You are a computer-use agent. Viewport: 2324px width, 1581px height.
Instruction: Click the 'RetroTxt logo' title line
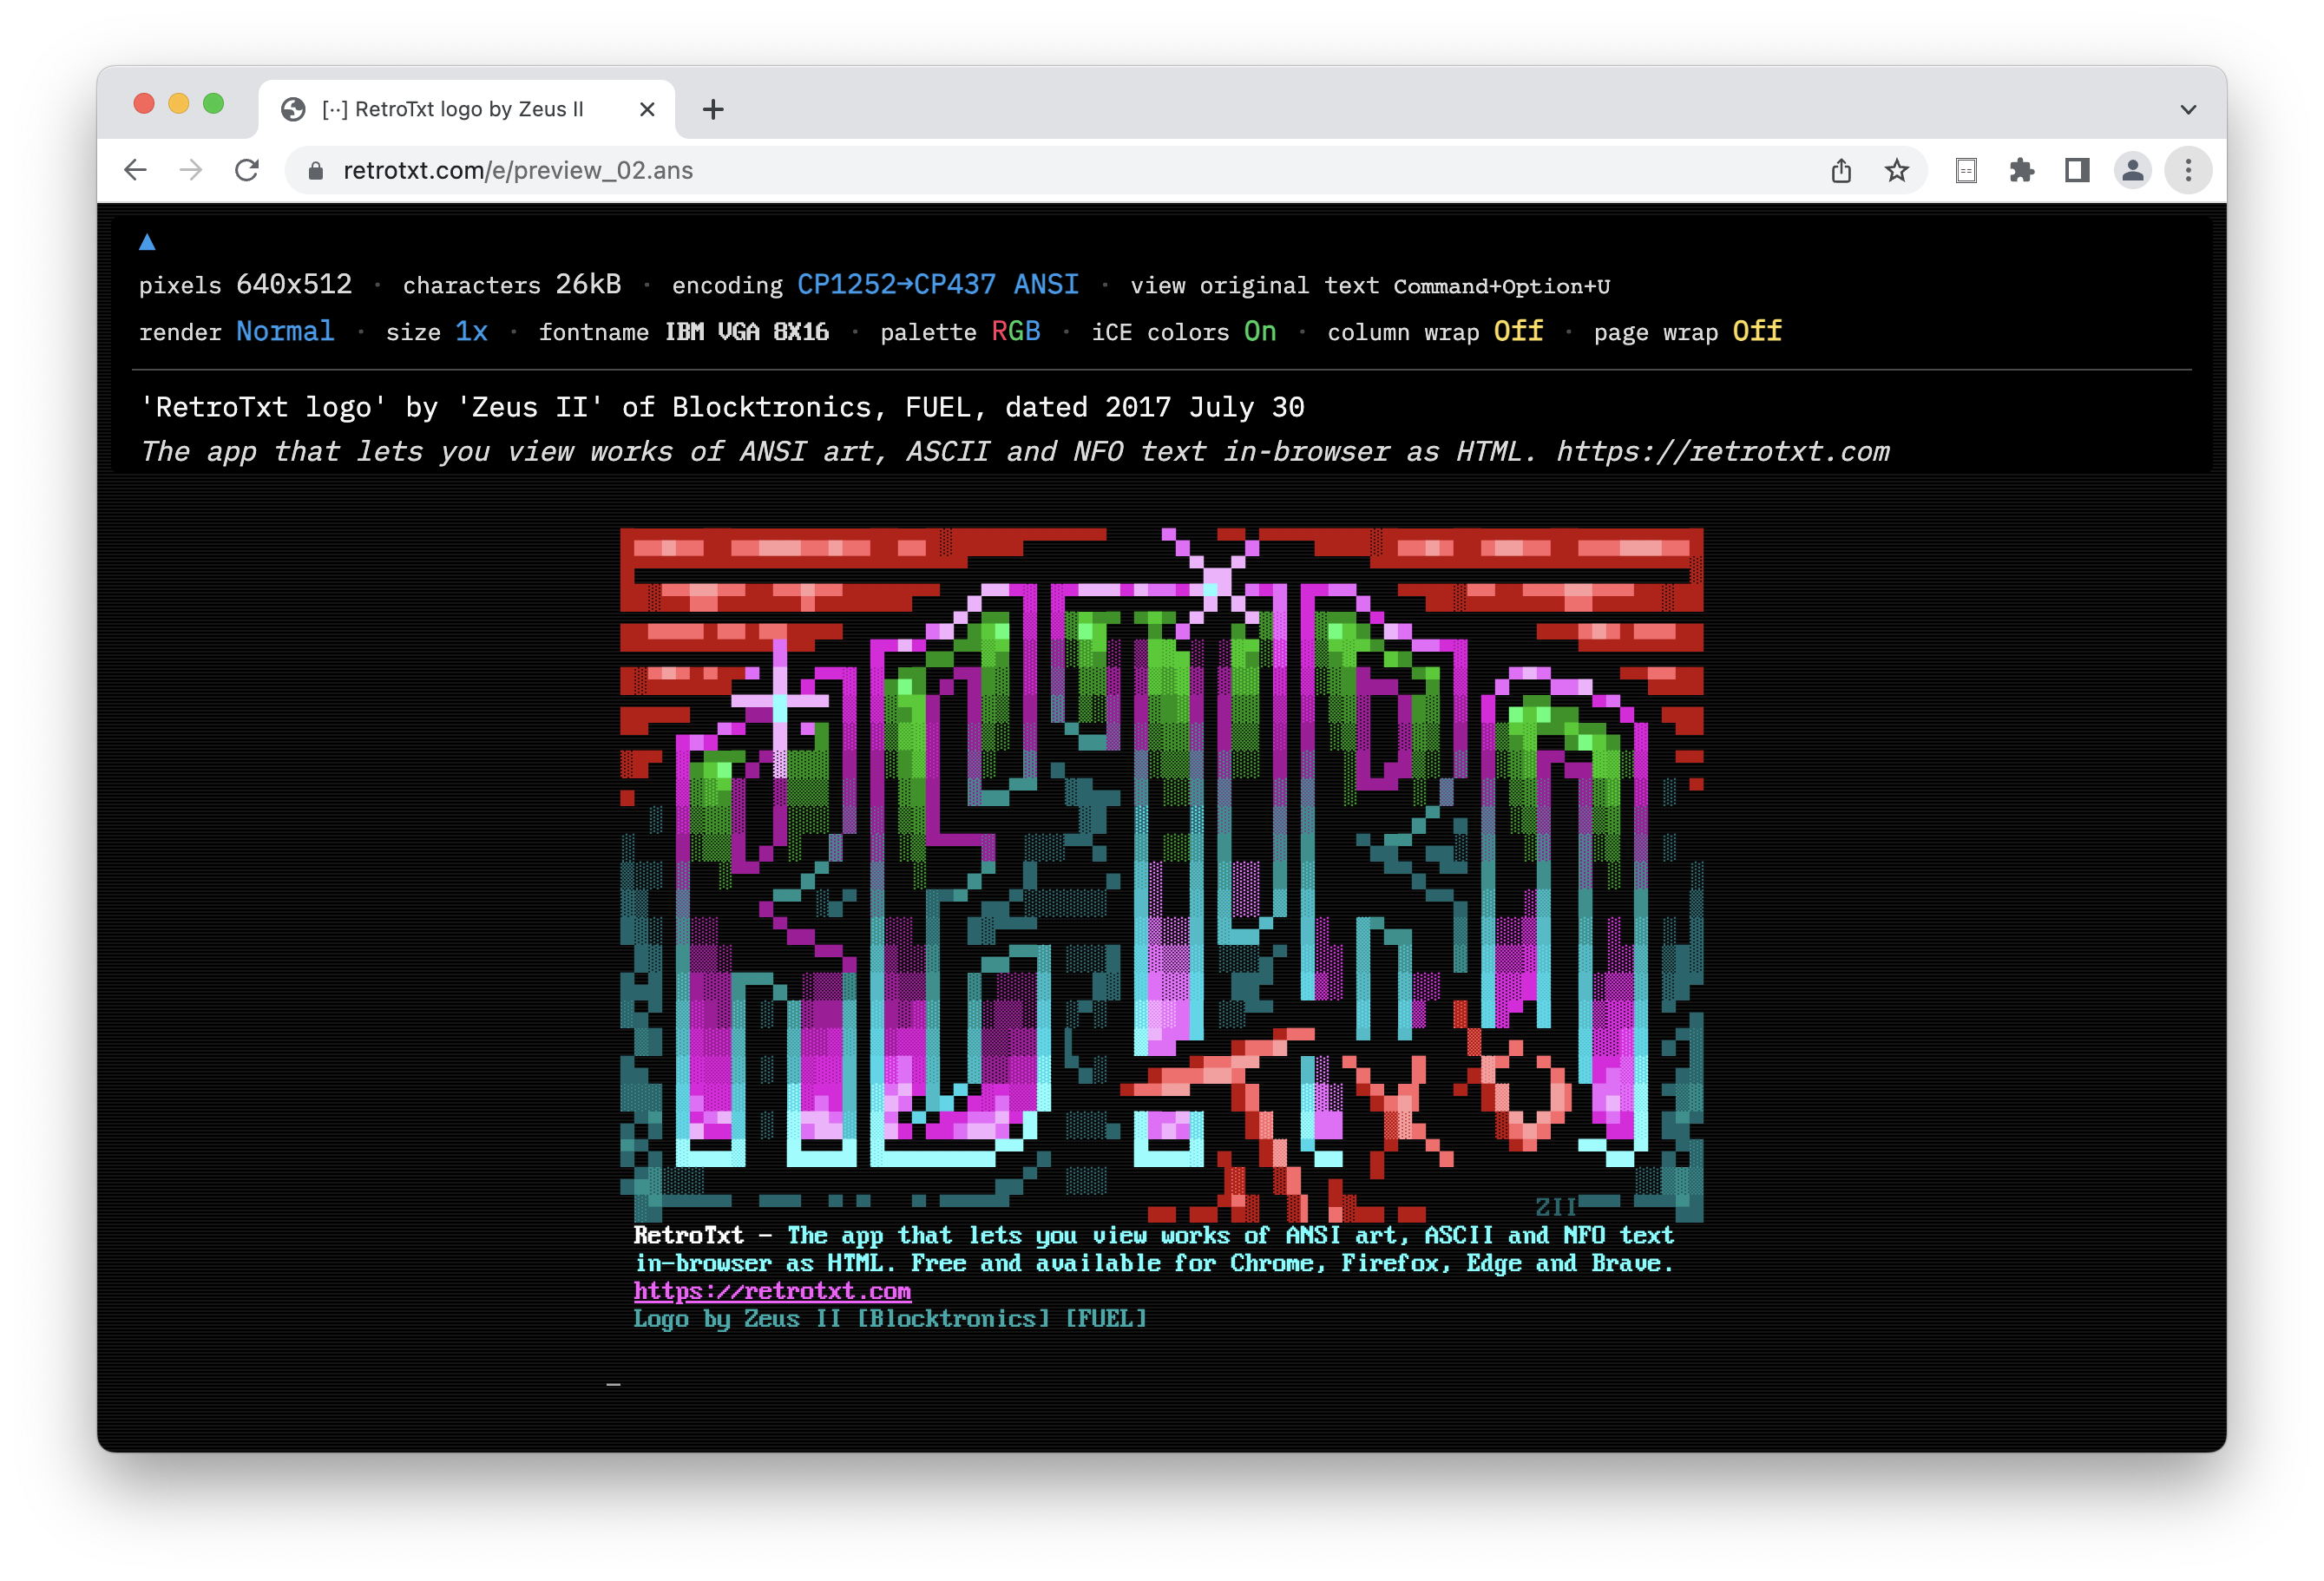[722, 407]
